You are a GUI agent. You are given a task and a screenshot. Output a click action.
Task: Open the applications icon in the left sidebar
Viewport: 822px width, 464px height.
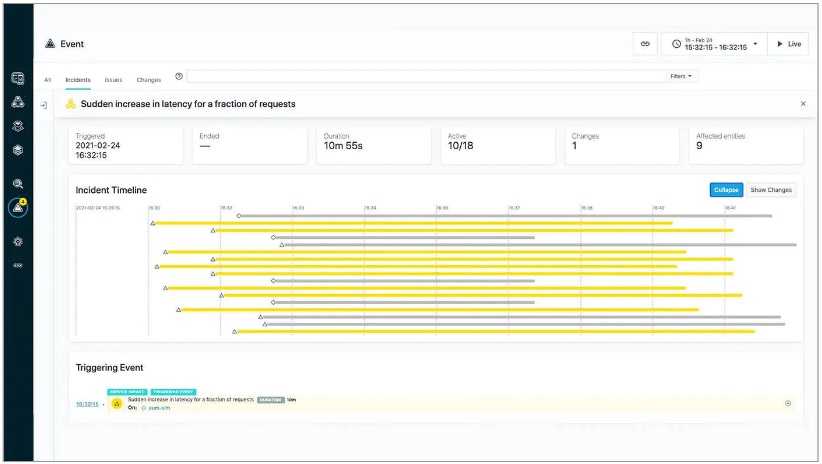pyautogui.click(x=18, y=102)
